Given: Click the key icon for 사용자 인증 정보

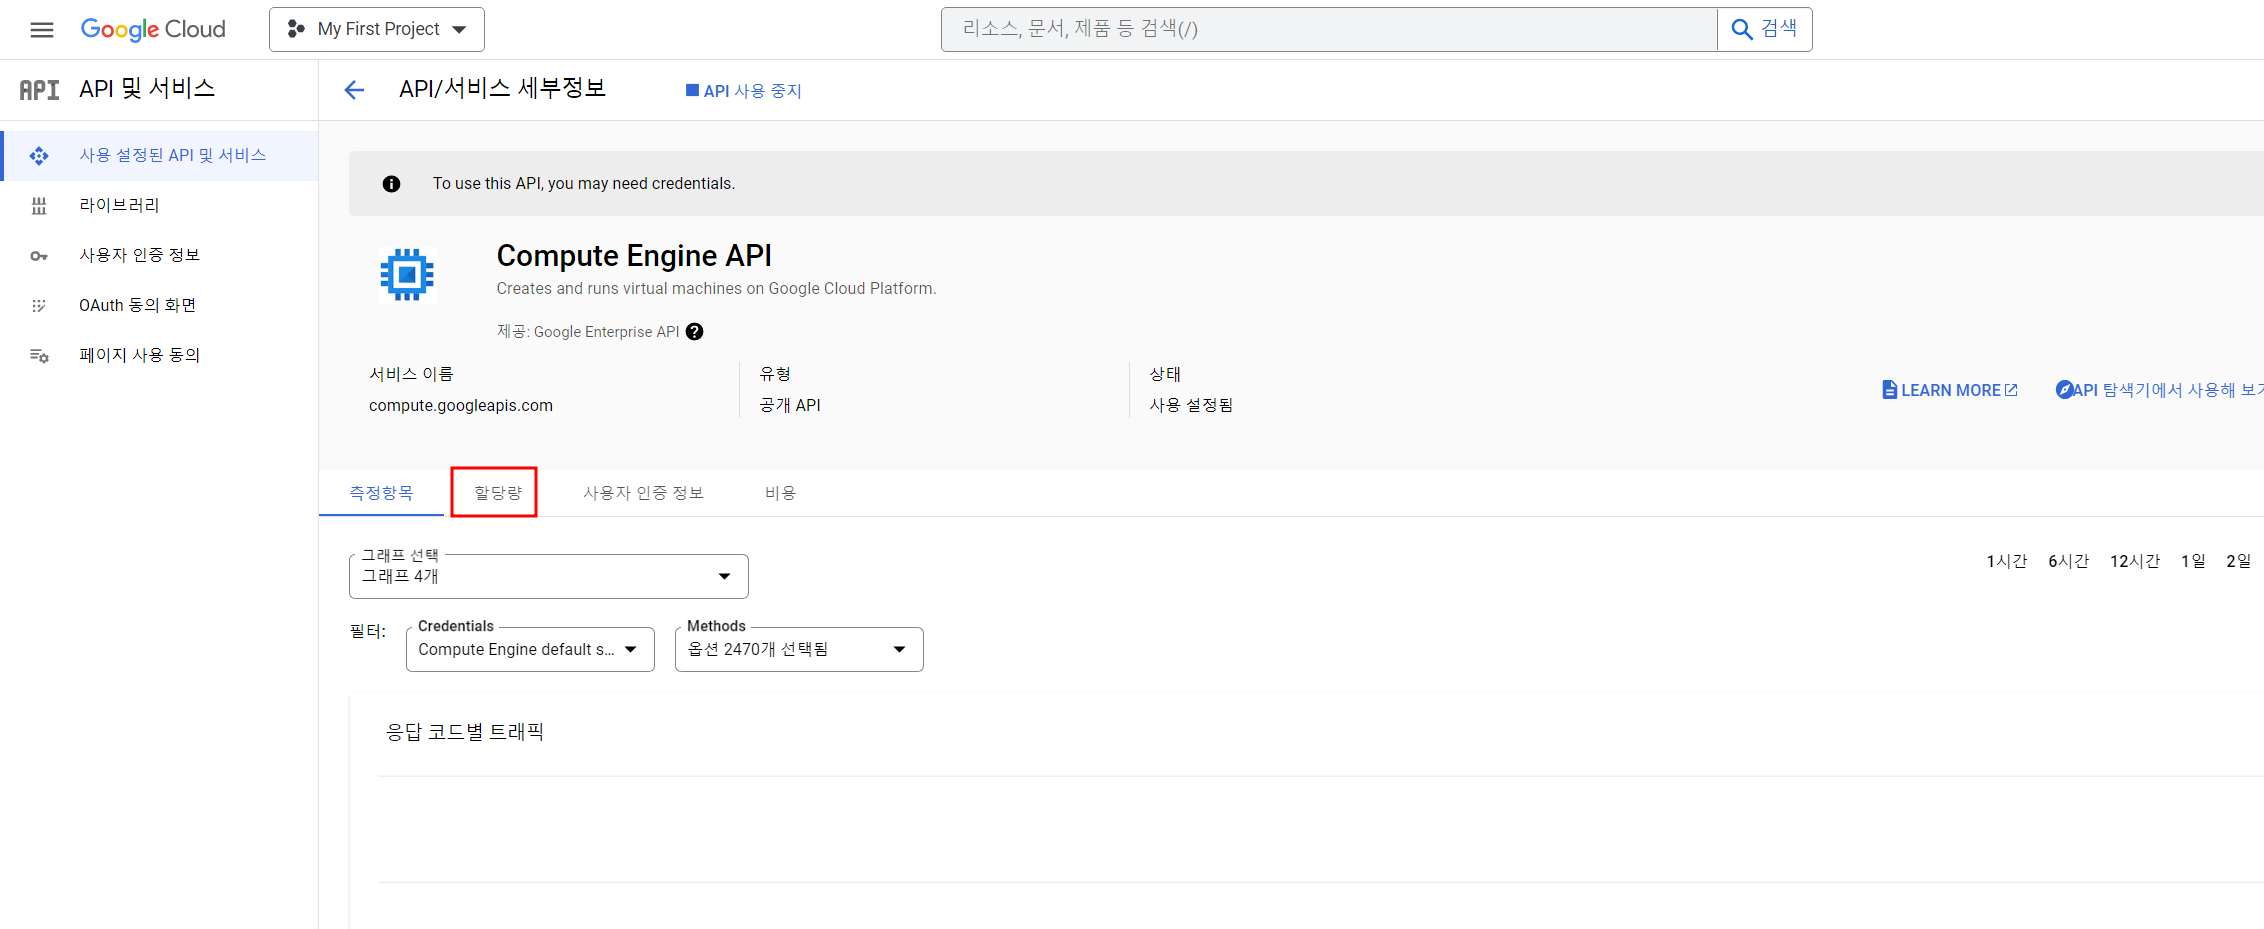Looking at the screenshot, I should (x=39, y=256).
